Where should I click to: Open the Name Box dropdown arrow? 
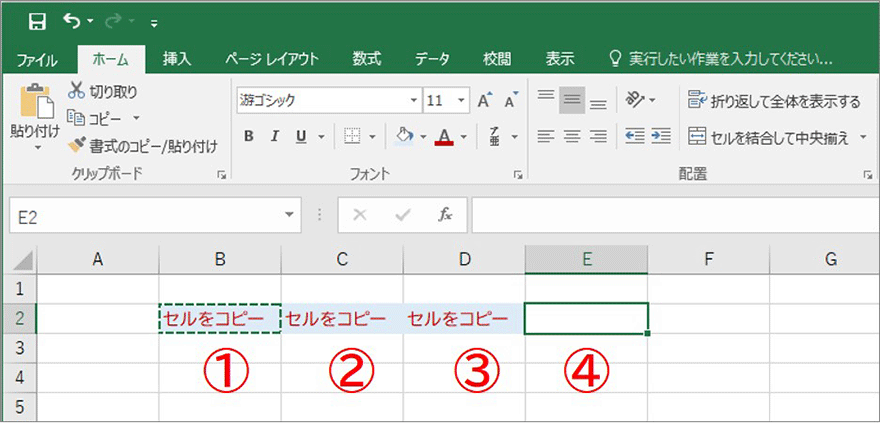[289, 214]
